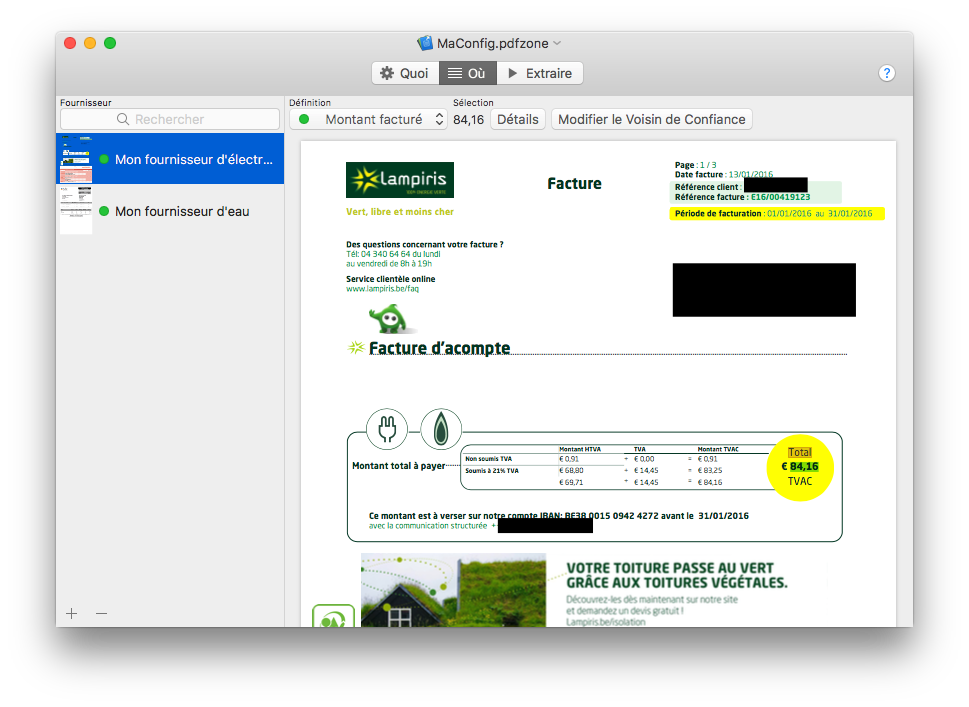Click the Rechercher search field

[169, 119]
